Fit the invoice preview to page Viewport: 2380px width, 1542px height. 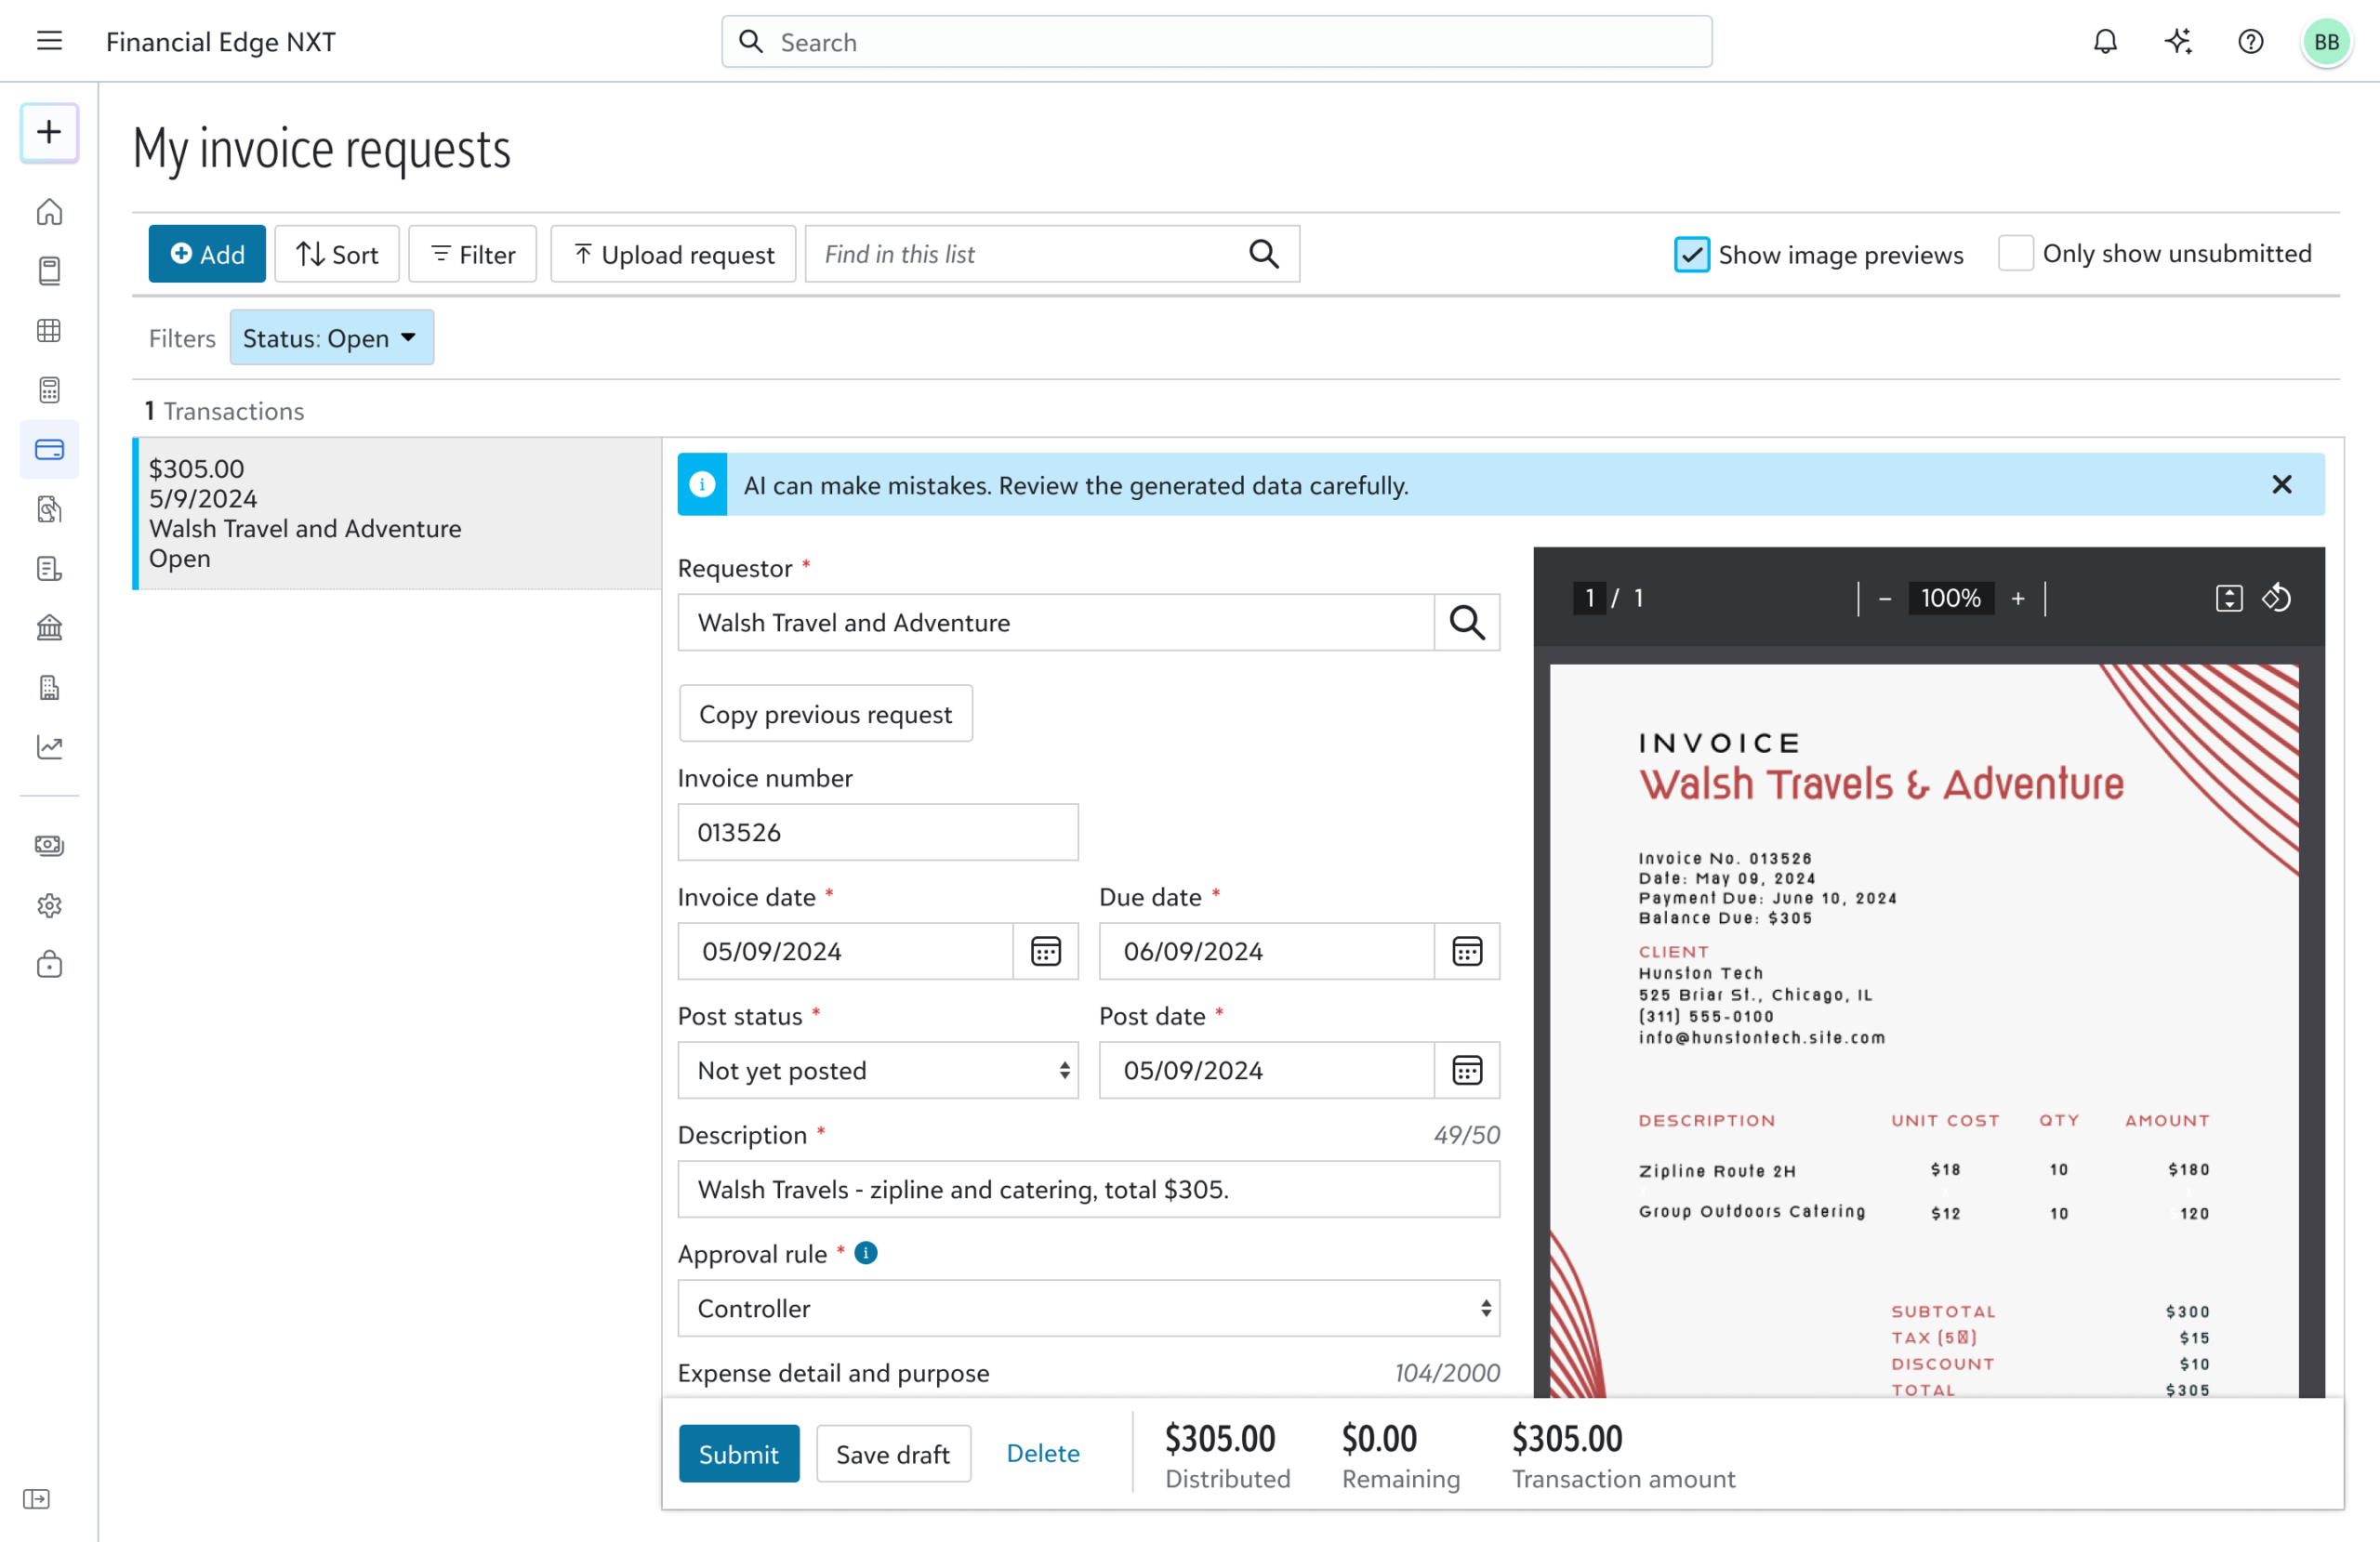point(2229,598)
